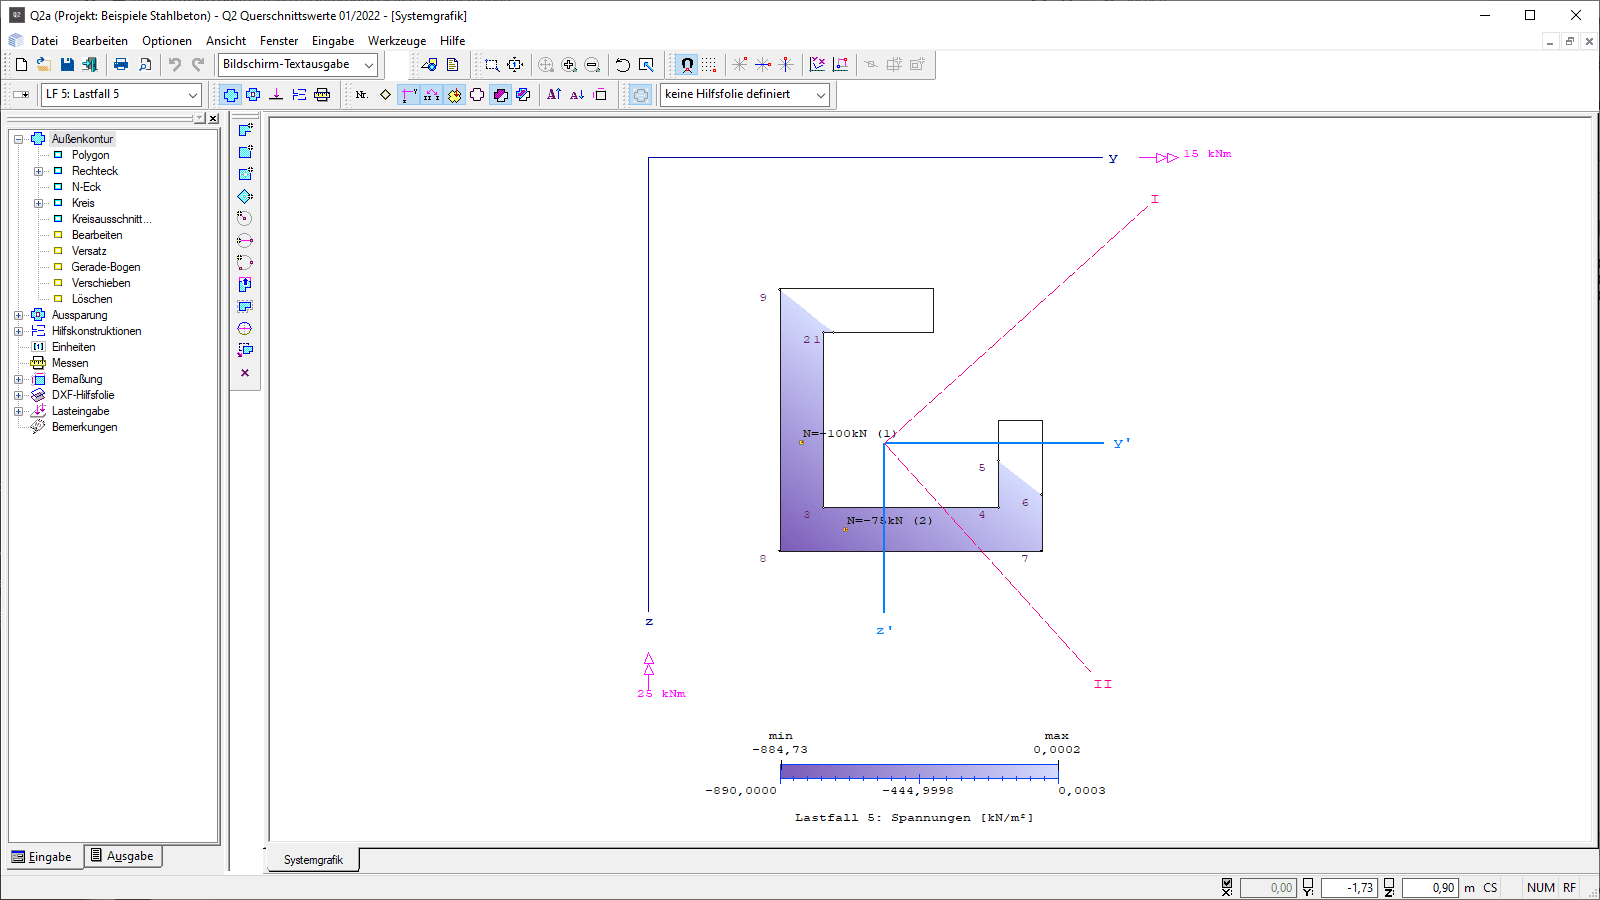Click the Aussparung toolbar icon
1600x900 pixels.
pyautogui.click(x=253, y=94)
